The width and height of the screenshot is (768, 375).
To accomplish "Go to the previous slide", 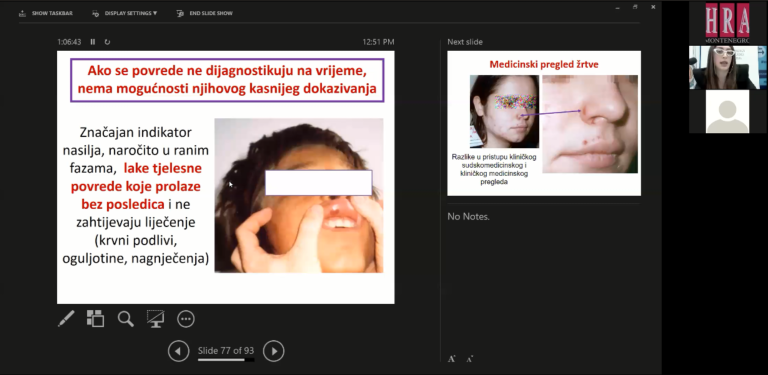I will [178, 351].
